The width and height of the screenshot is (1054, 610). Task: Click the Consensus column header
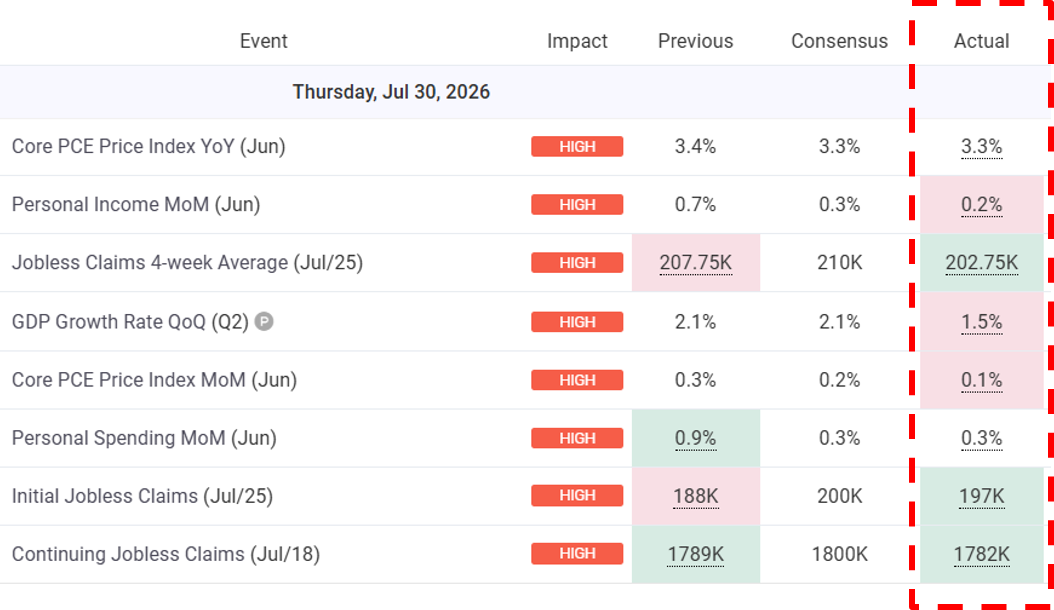pyautogui.click(x=839, y=41)
